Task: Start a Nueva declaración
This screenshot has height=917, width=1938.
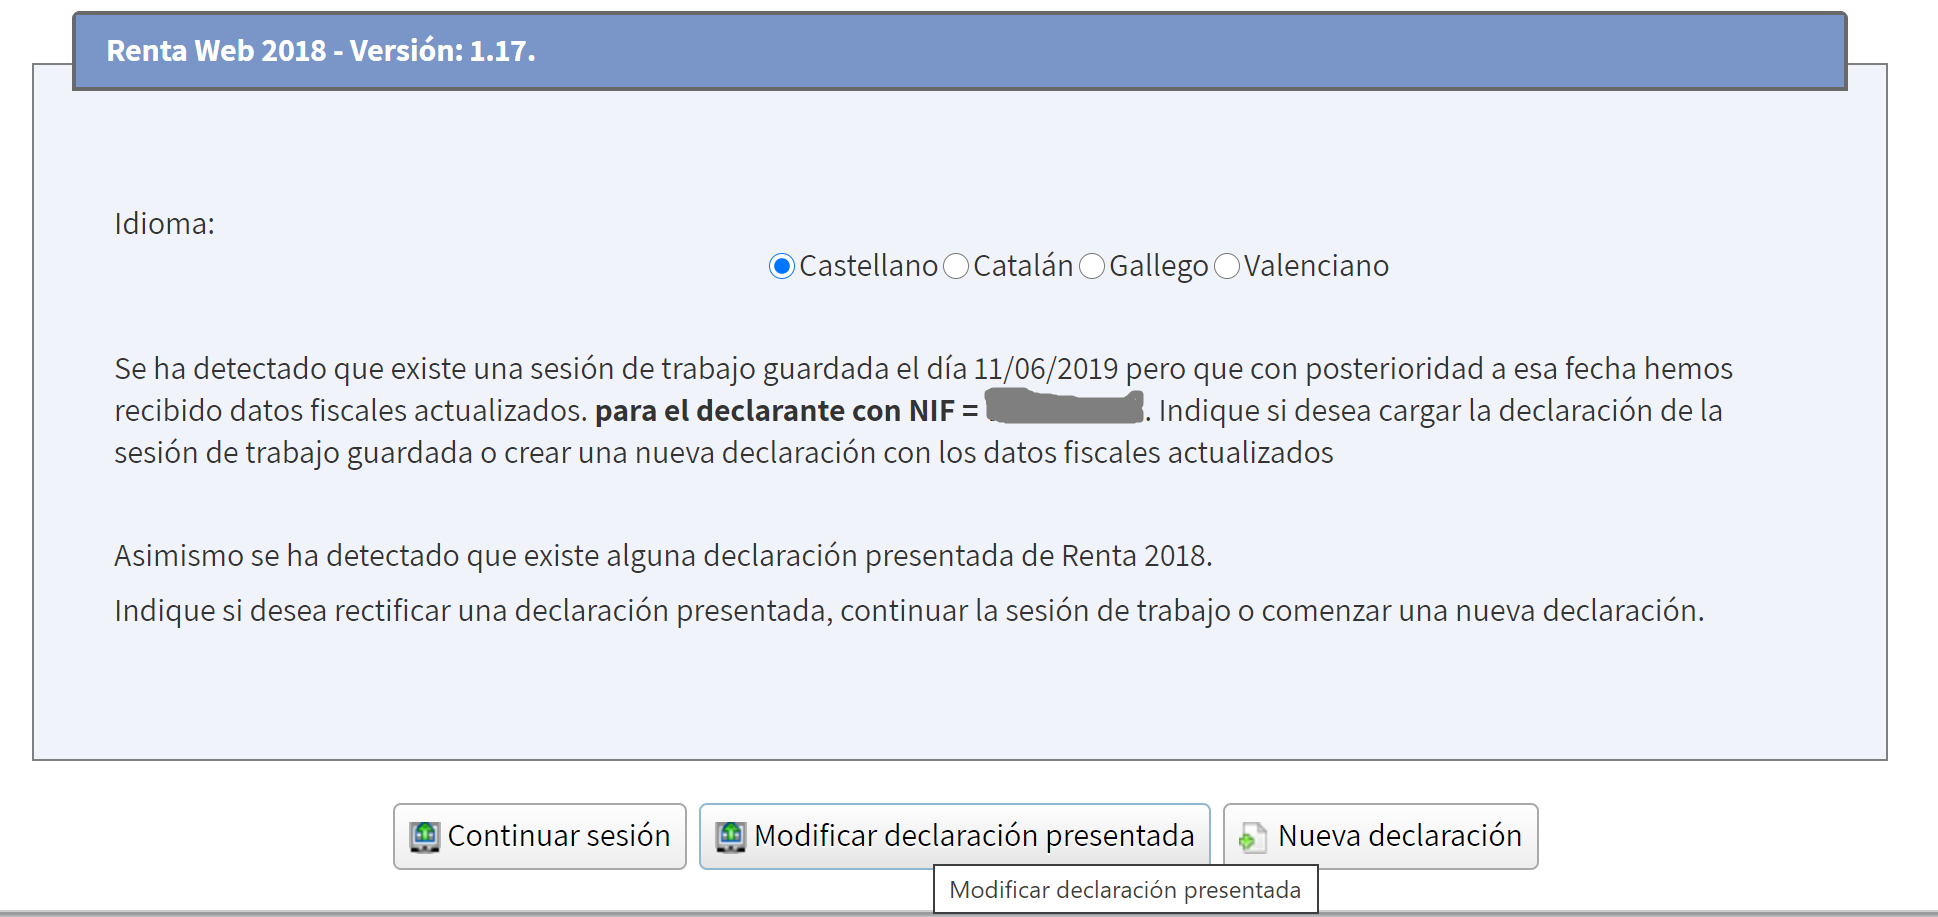Action: coord(1398,836)
